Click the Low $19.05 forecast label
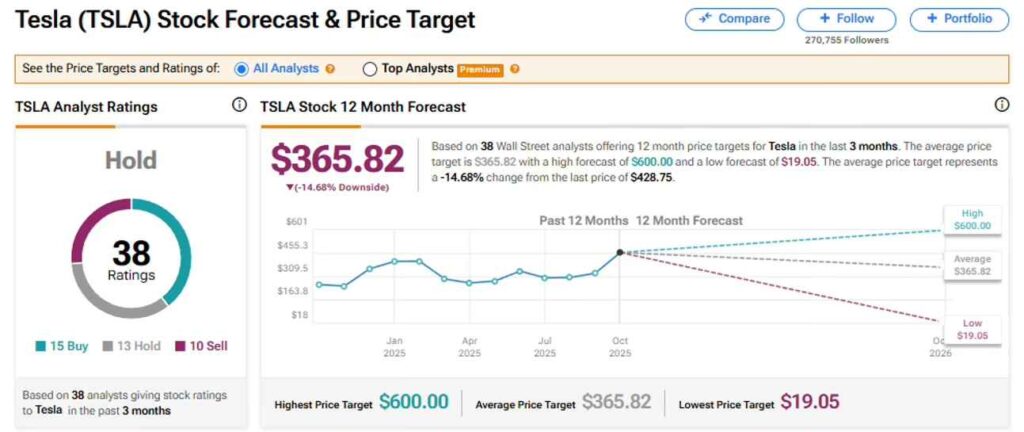This screenshot has width=1024, height=432. (x=971, y=329)
